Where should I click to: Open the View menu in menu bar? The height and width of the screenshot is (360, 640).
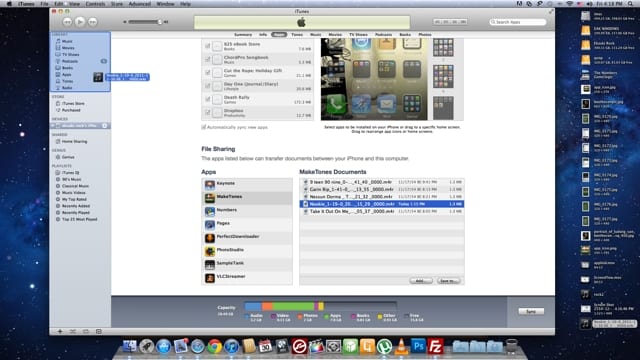pos(74,4)
